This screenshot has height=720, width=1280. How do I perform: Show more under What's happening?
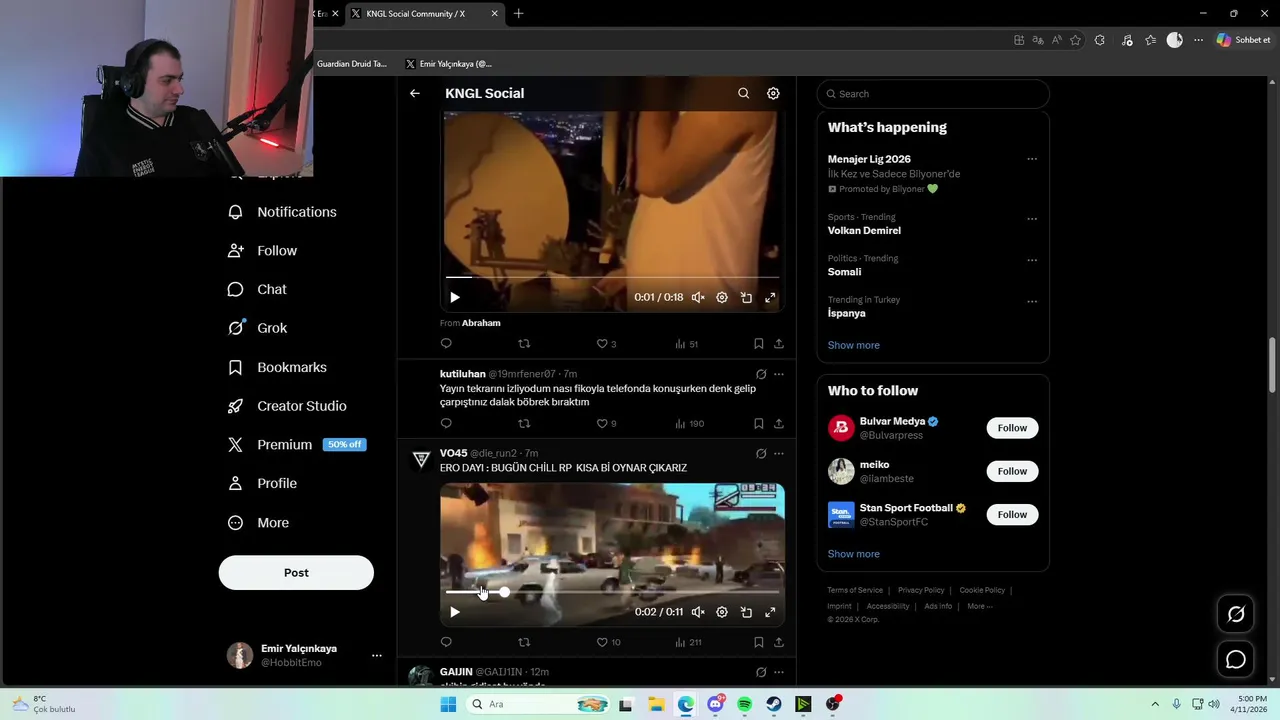[x=854, y=345]
